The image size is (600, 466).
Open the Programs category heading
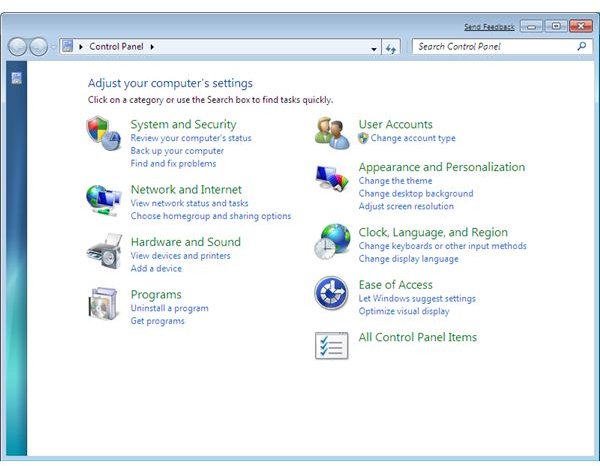point(156,295)
